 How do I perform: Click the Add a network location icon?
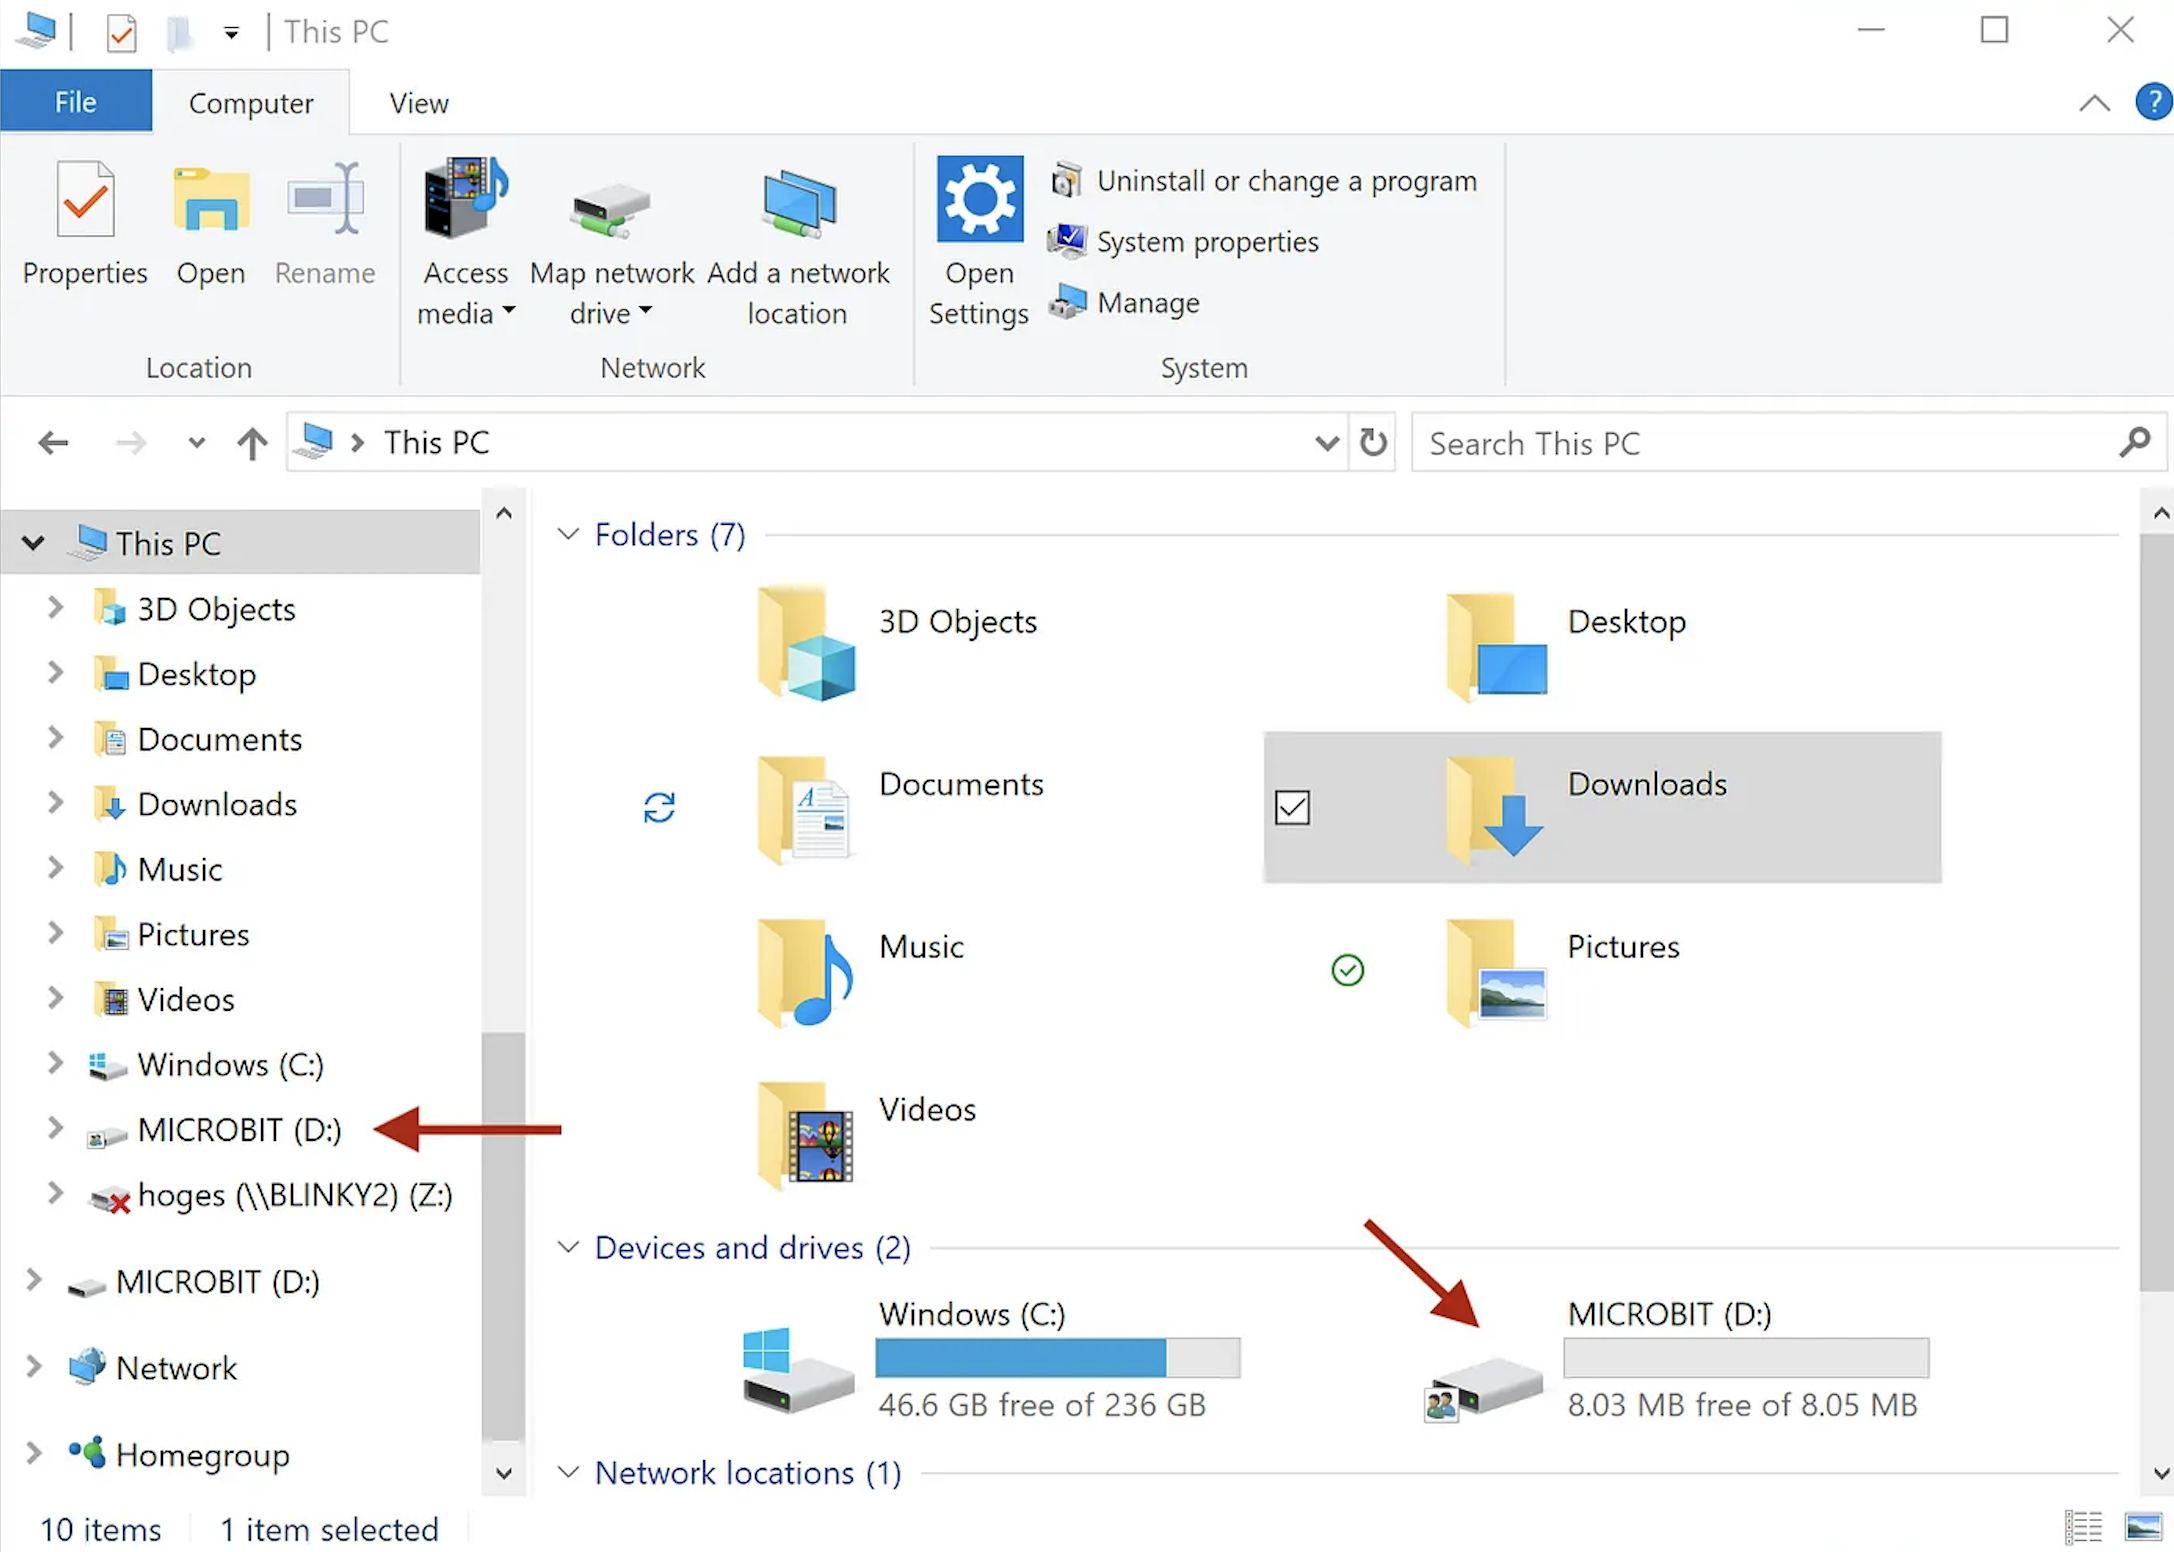(797, 205)
